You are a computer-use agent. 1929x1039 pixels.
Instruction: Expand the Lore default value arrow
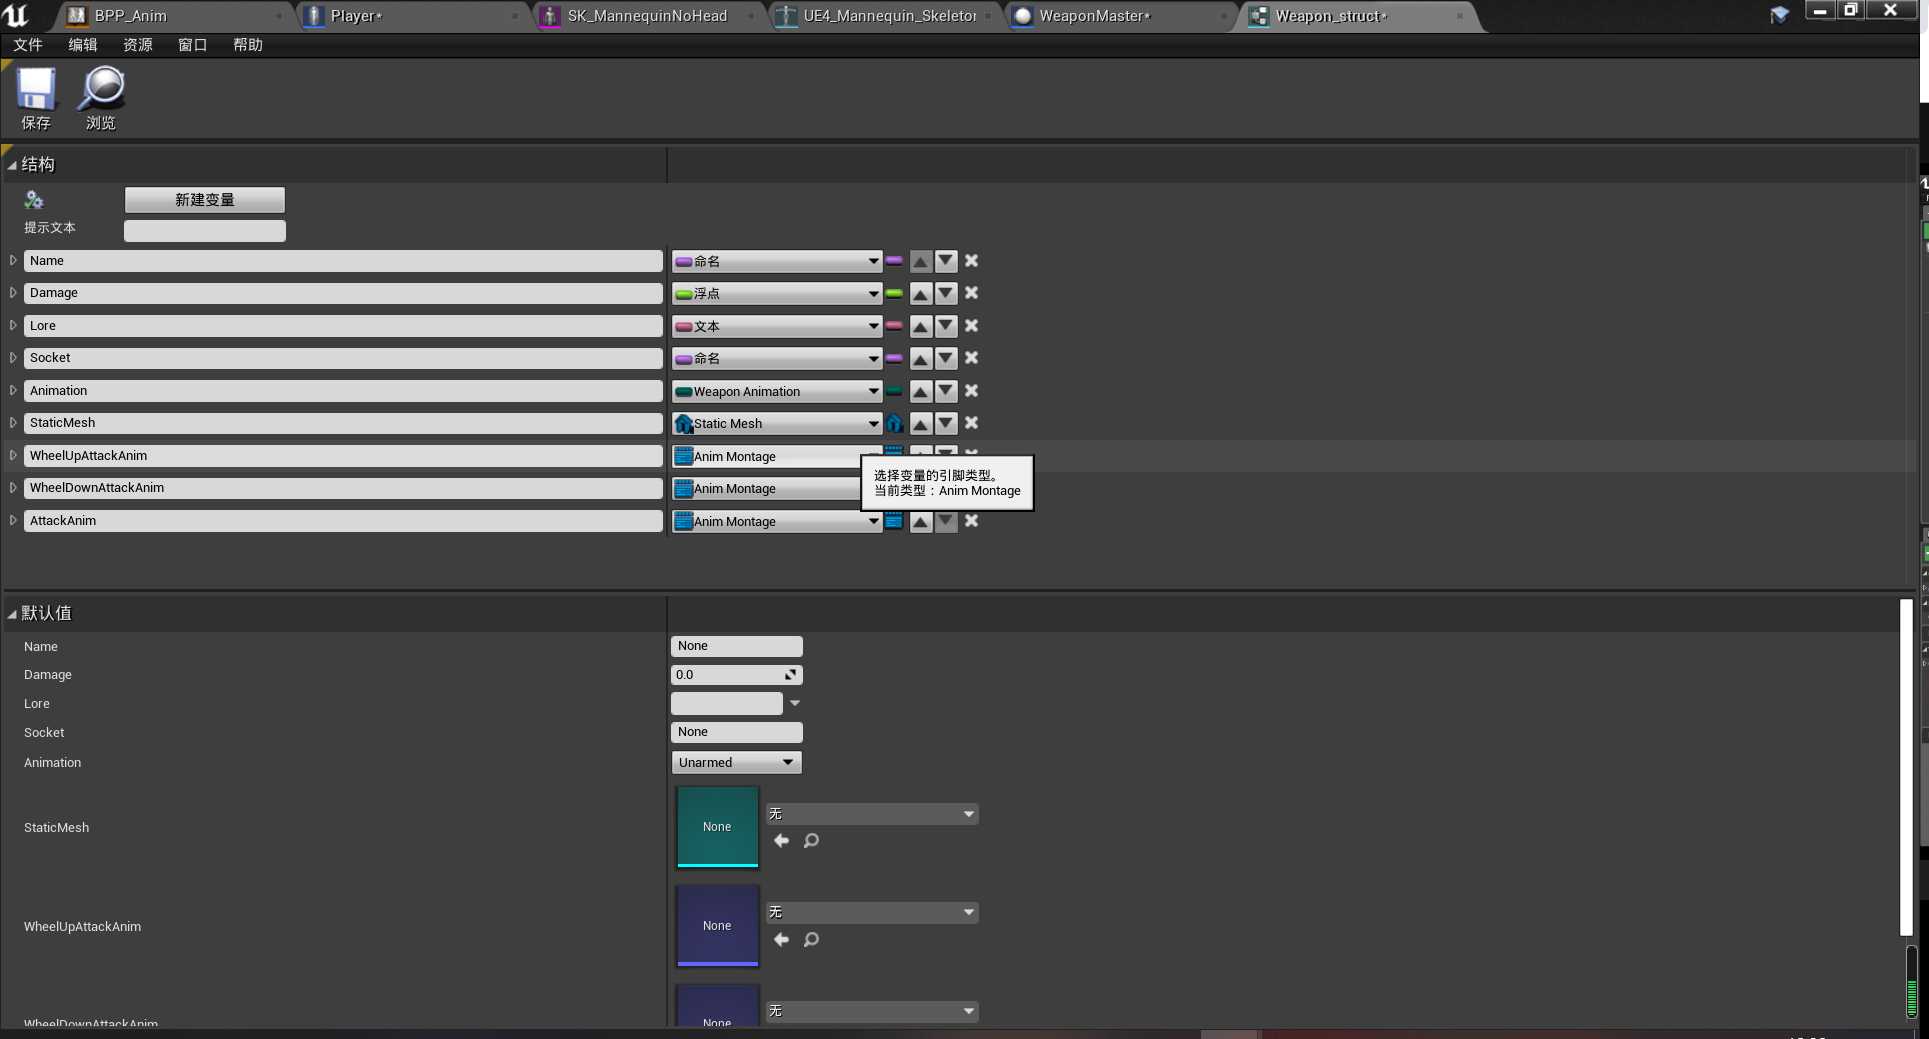pyautogui.click(x=795, y=703)
